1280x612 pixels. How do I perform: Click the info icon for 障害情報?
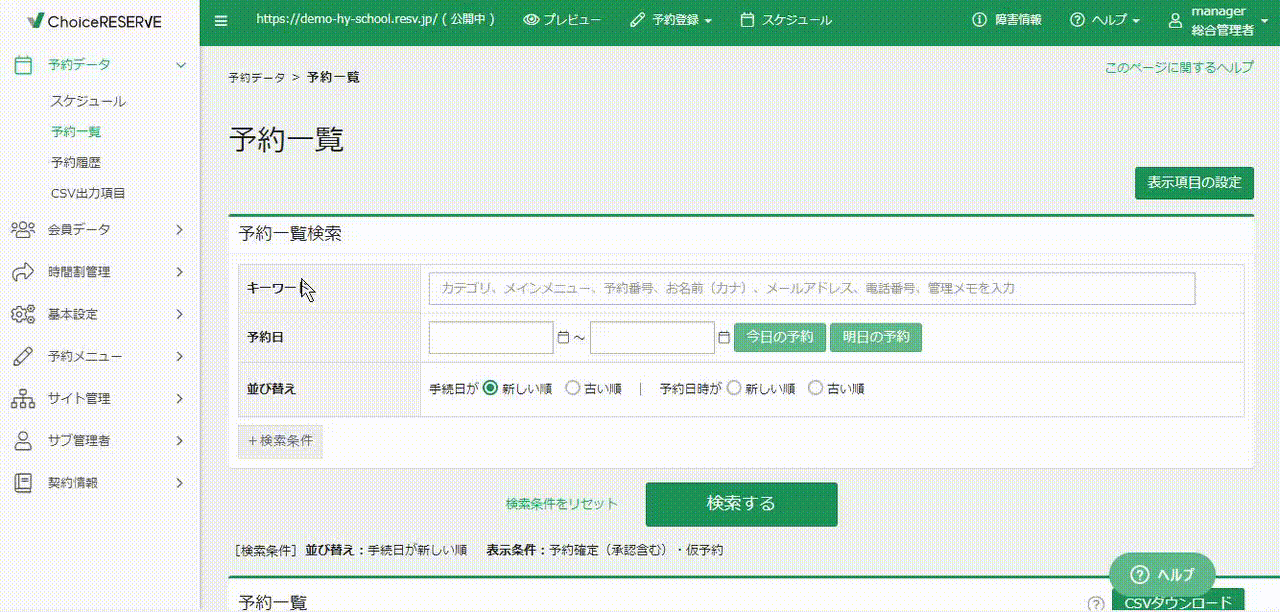[x=979, y=20]
